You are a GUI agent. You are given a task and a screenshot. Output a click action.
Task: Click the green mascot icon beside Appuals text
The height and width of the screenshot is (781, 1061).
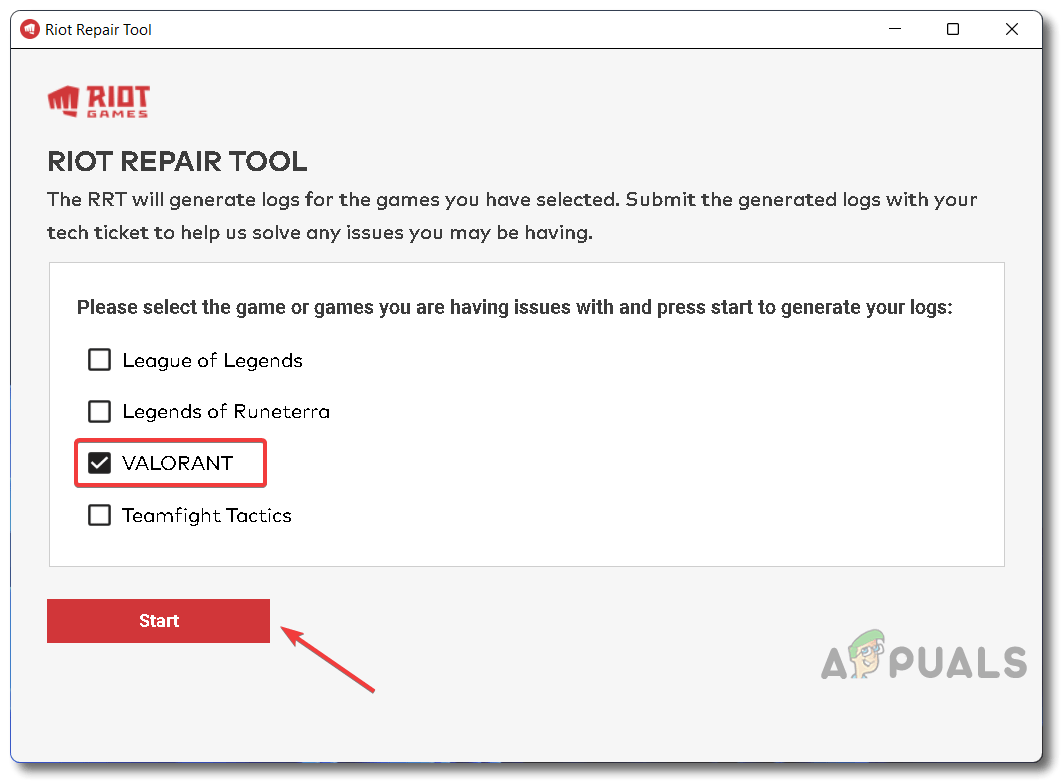click(x=867, y=655)
